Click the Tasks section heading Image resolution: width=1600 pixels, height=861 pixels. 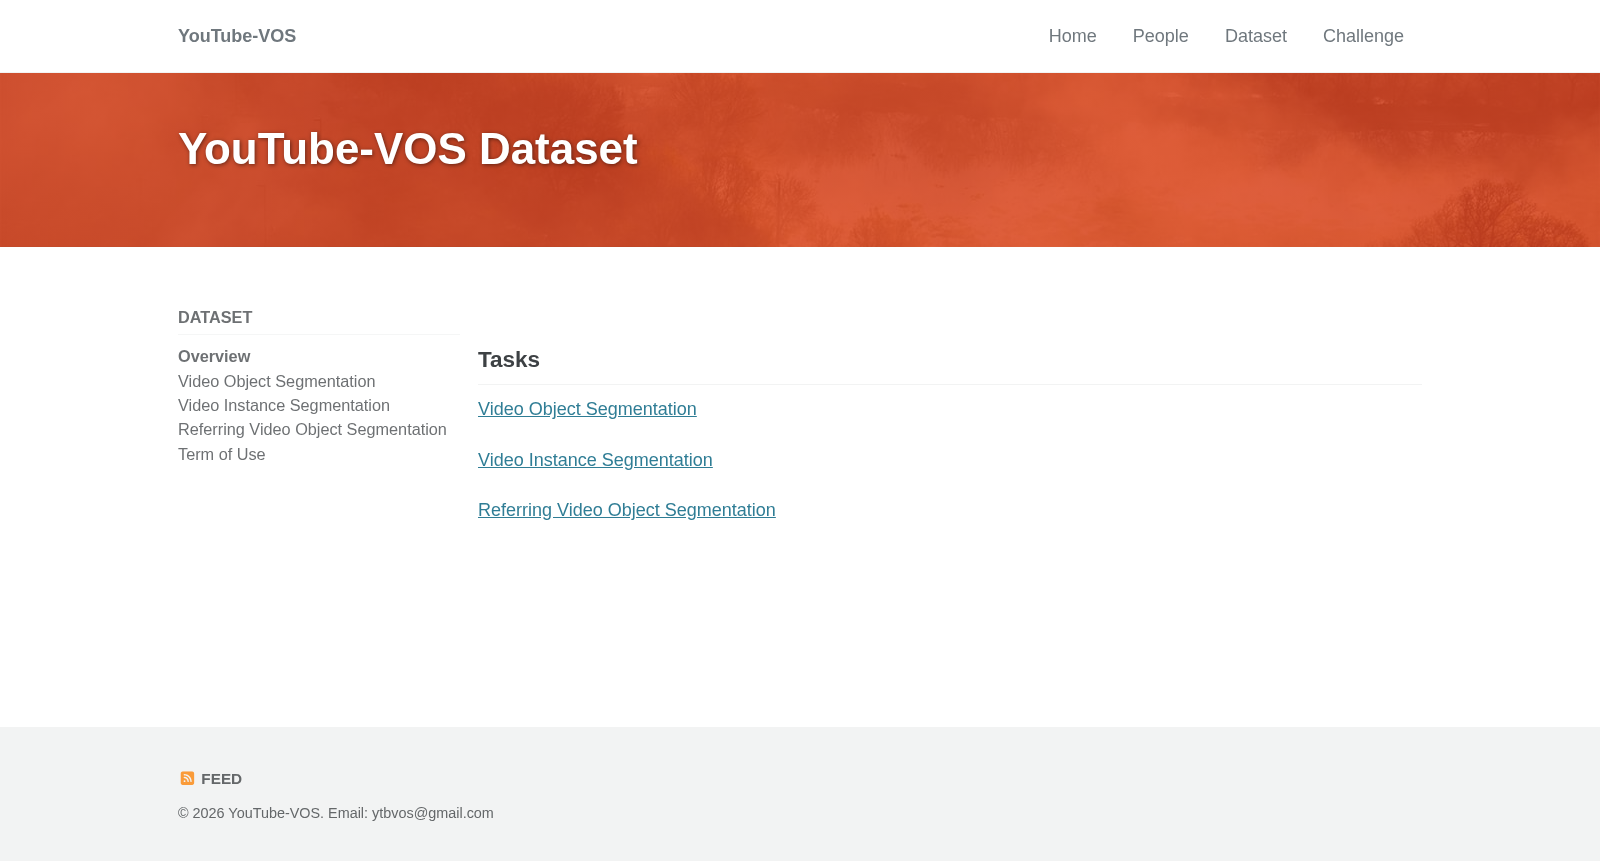[x=509, y=360]
